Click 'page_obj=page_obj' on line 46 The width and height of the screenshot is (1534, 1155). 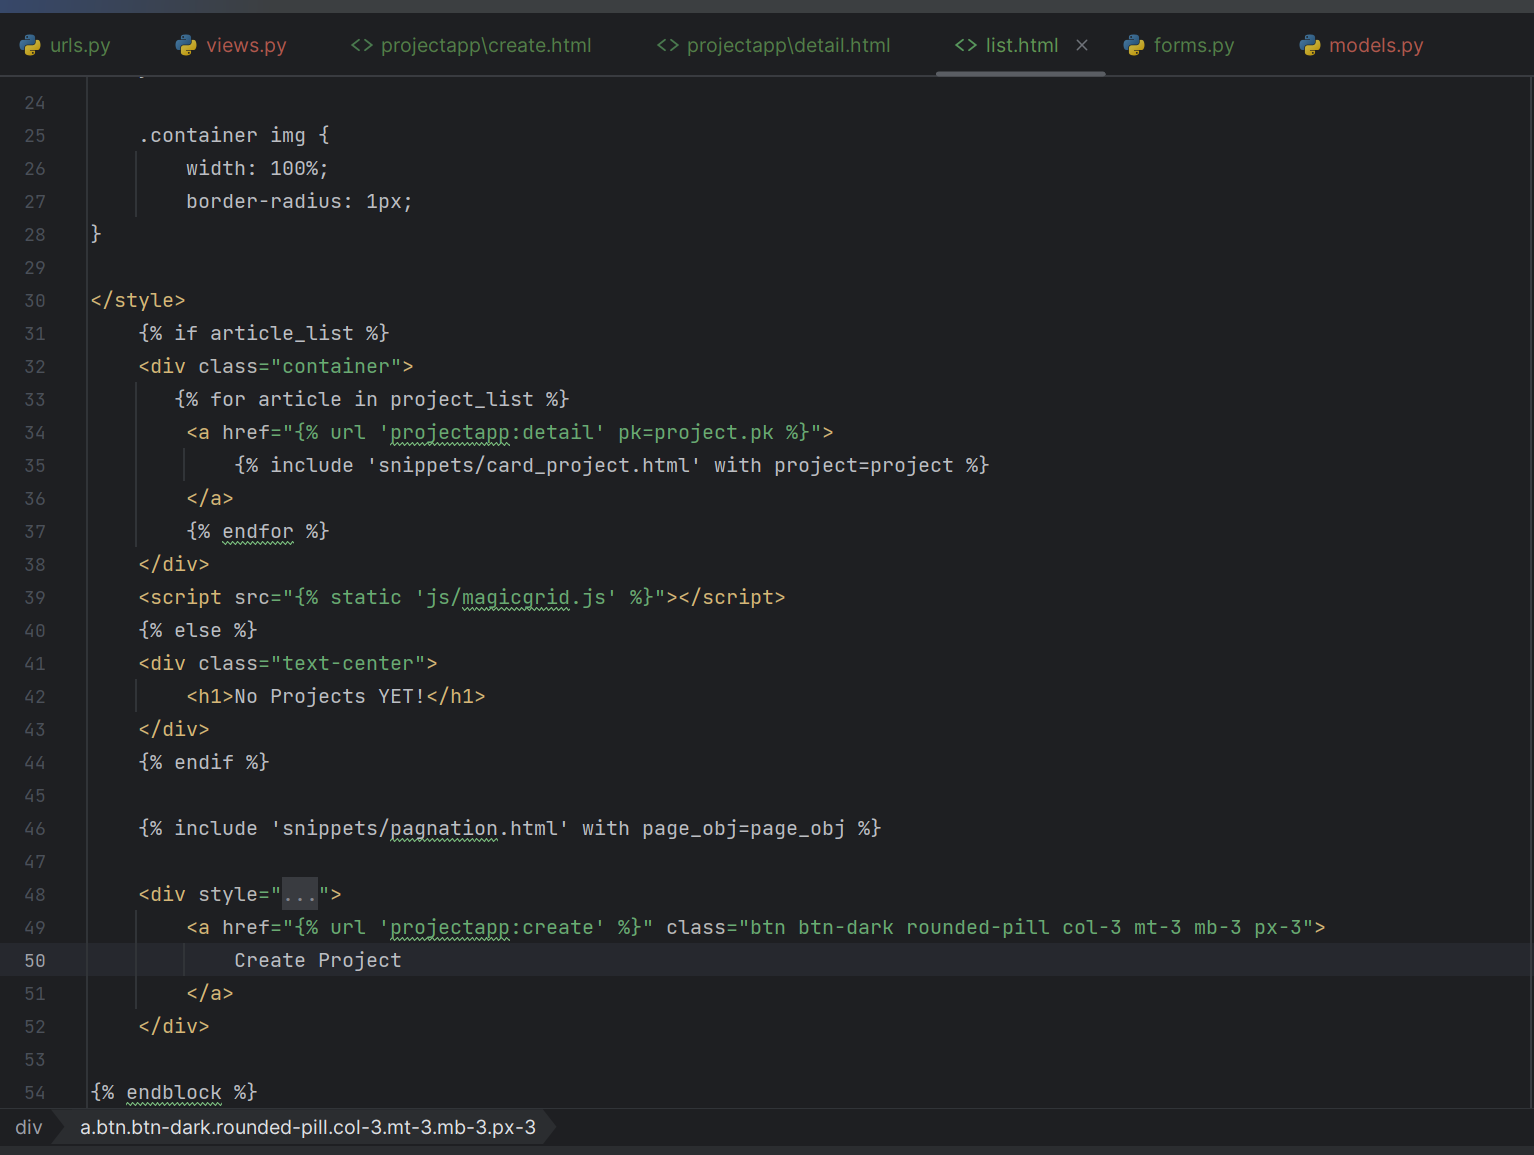click(x=744, y=829)
